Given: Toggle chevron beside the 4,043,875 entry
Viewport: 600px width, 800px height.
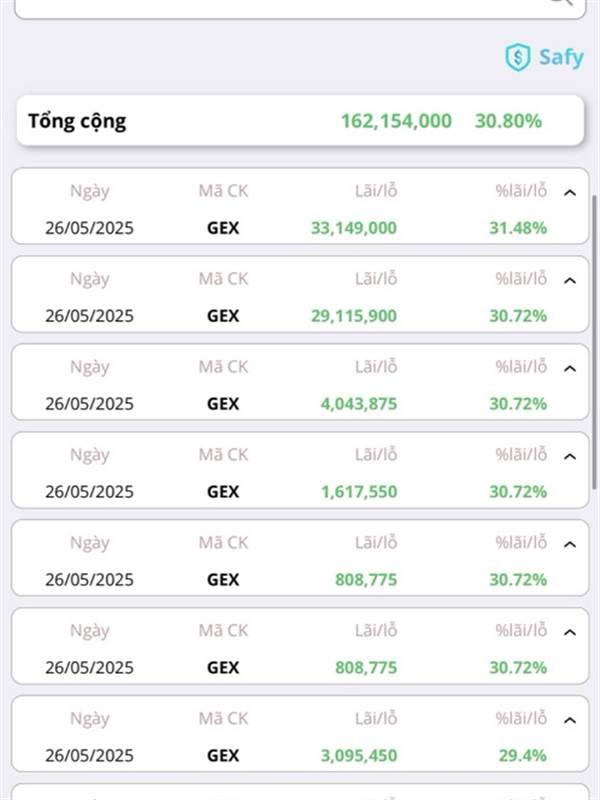Looking at the screenshot, I should 570,368.
